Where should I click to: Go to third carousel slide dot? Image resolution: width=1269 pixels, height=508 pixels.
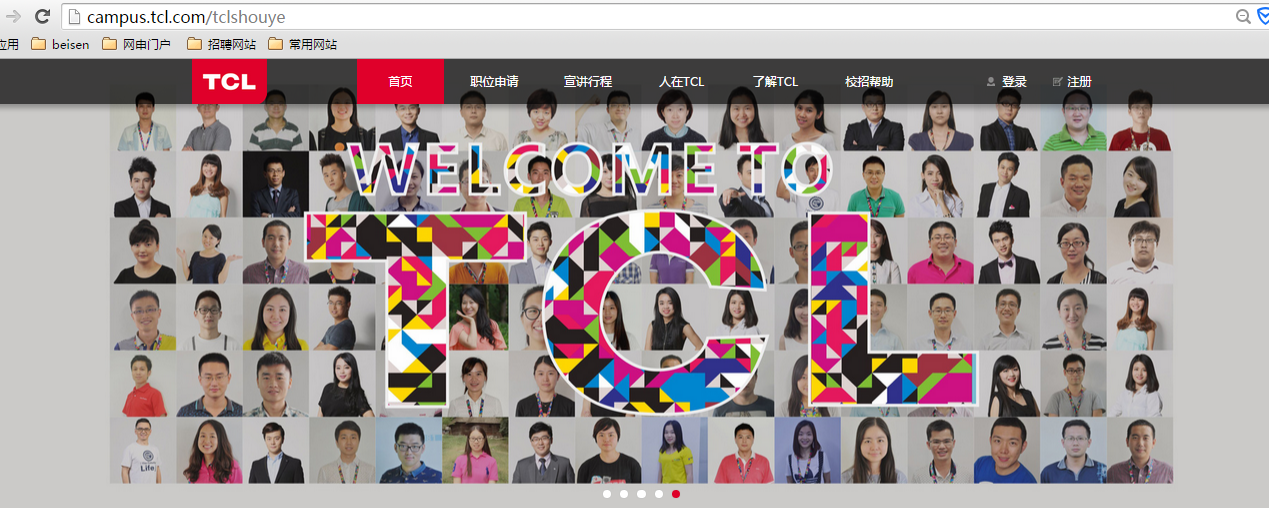pyautogui.click(x=641, y=494)
